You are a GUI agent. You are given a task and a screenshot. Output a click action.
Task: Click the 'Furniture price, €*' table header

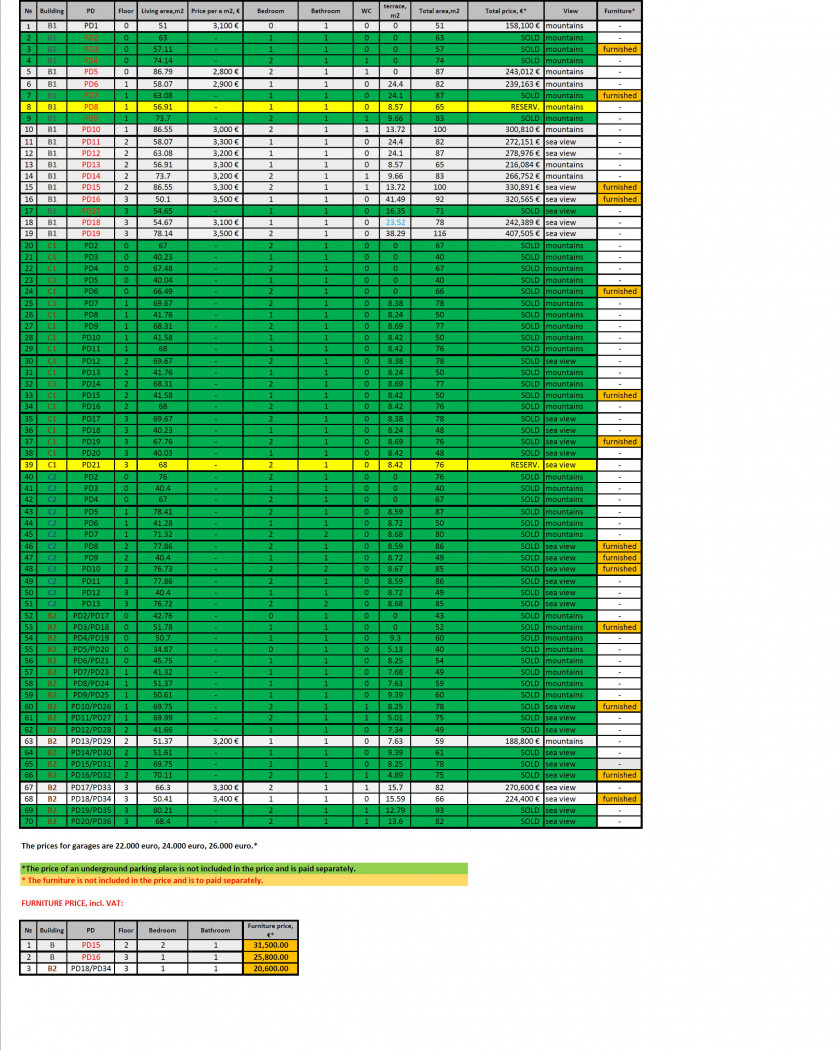pyautogui.click(x=271, y=930)
